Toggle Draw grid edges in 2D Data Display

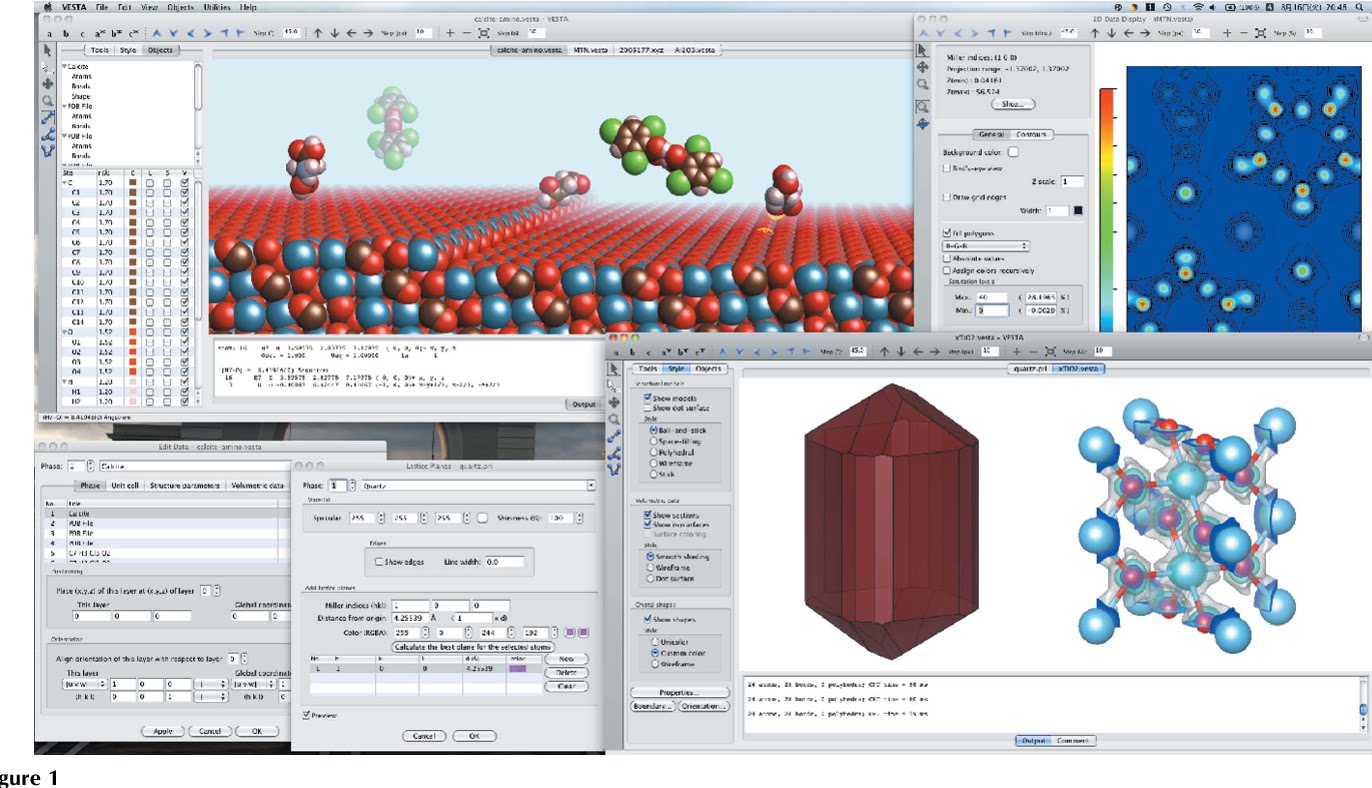pyautogui.click(x=947, y=197)
